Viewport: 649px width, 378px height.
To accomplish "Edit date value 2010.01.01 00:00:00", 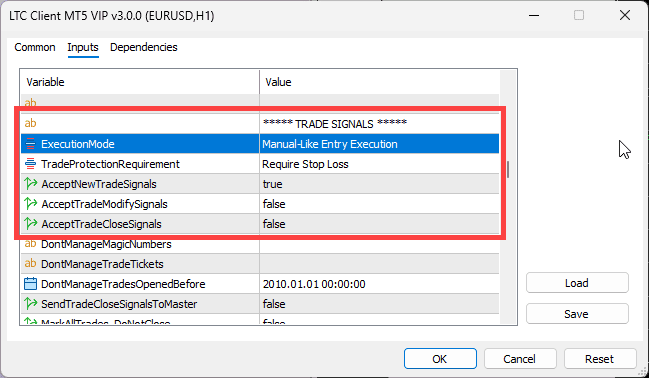I will (x=314, y=284).
